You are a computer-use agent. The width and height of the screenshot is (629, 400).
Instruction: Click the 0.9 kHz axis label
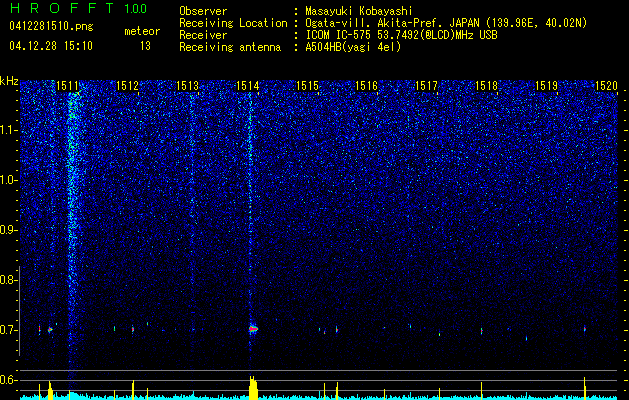coord(8,230)
